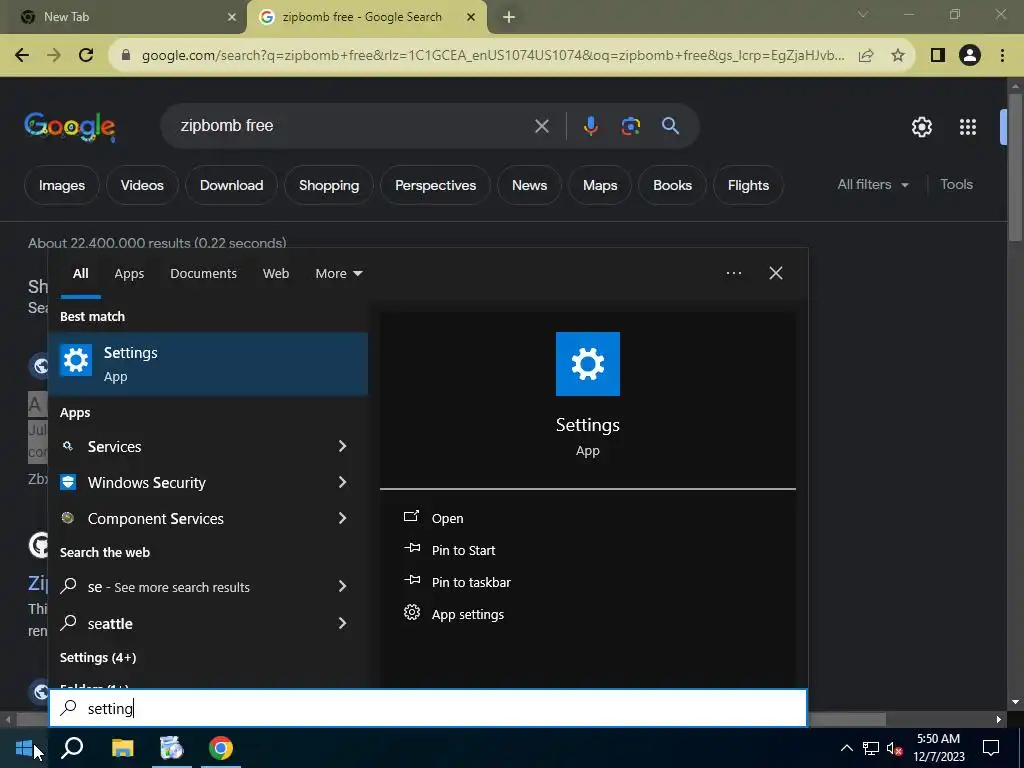Open the More filter dropdown
The image size is (1024, 768).
click(x=338, y=274)
